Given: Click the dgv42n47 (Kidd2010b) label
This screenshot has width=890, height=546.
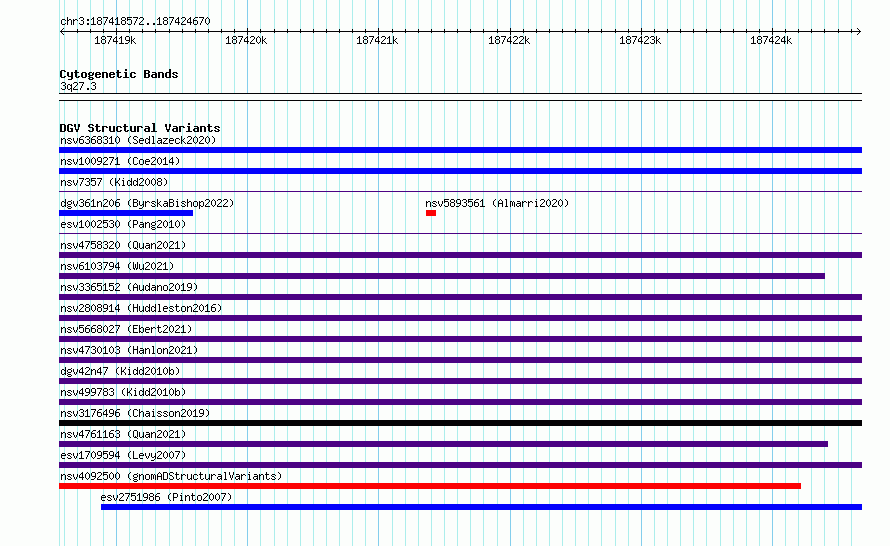Looking at the screenshot, I should [x=120, y=371].
